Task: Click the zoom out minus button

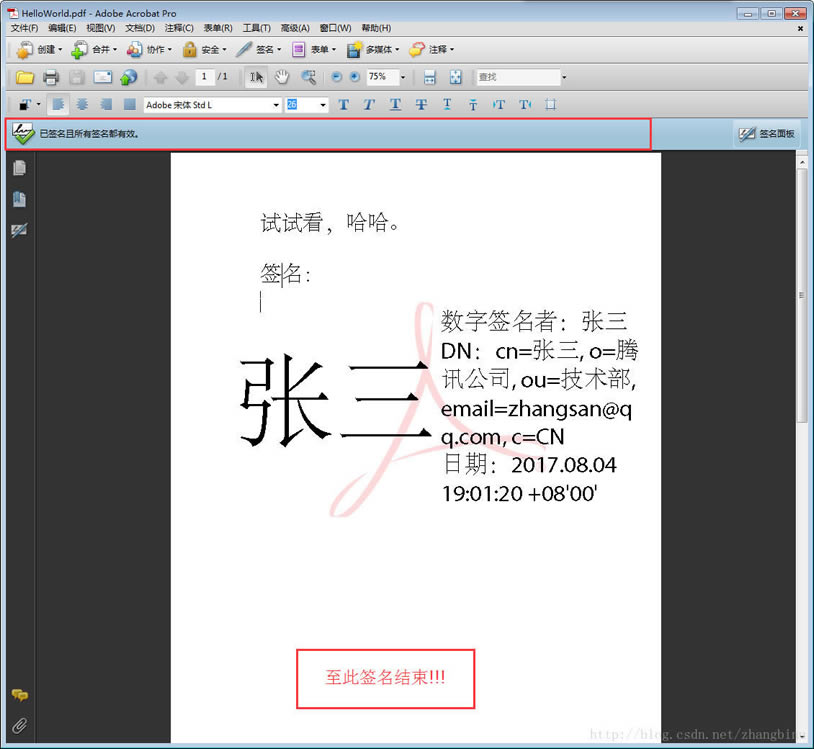Action: tap(336, 77)
